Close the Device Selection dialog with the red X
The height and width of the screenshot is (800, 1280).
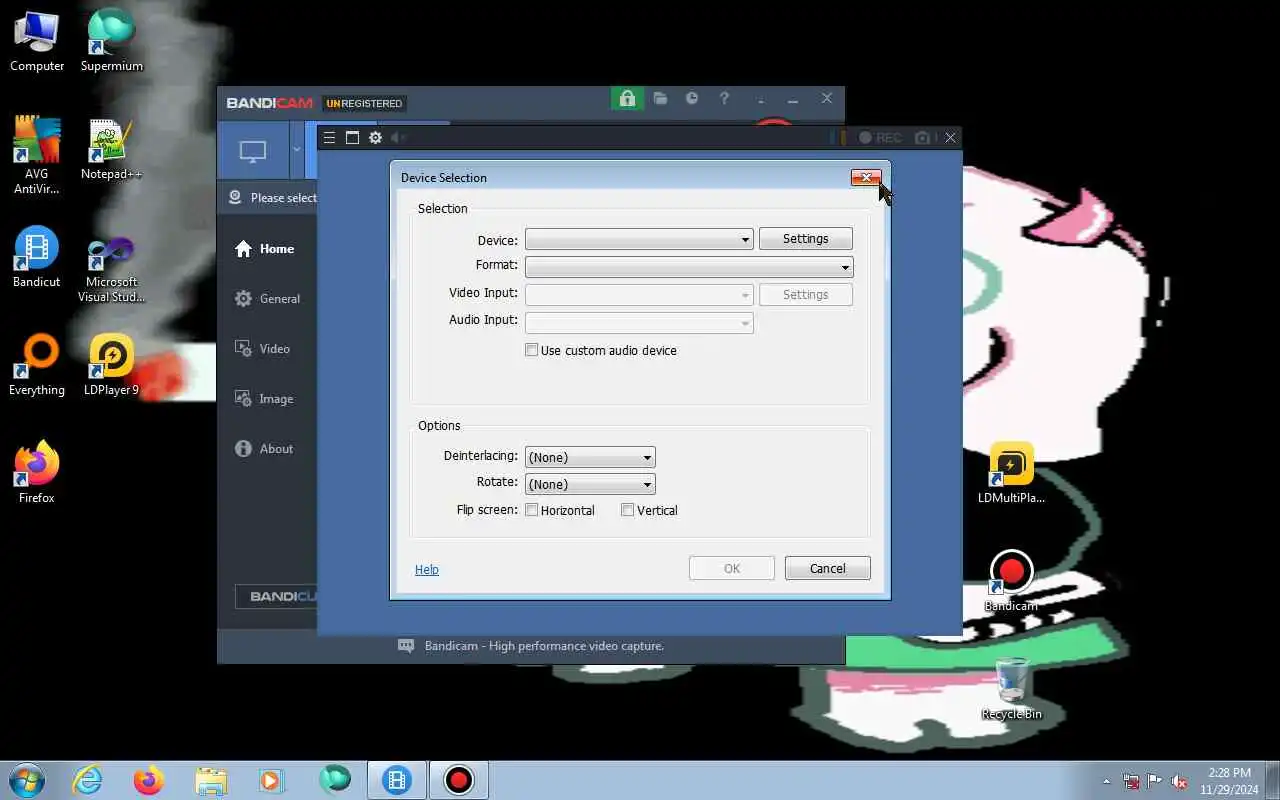click(866, 177)
